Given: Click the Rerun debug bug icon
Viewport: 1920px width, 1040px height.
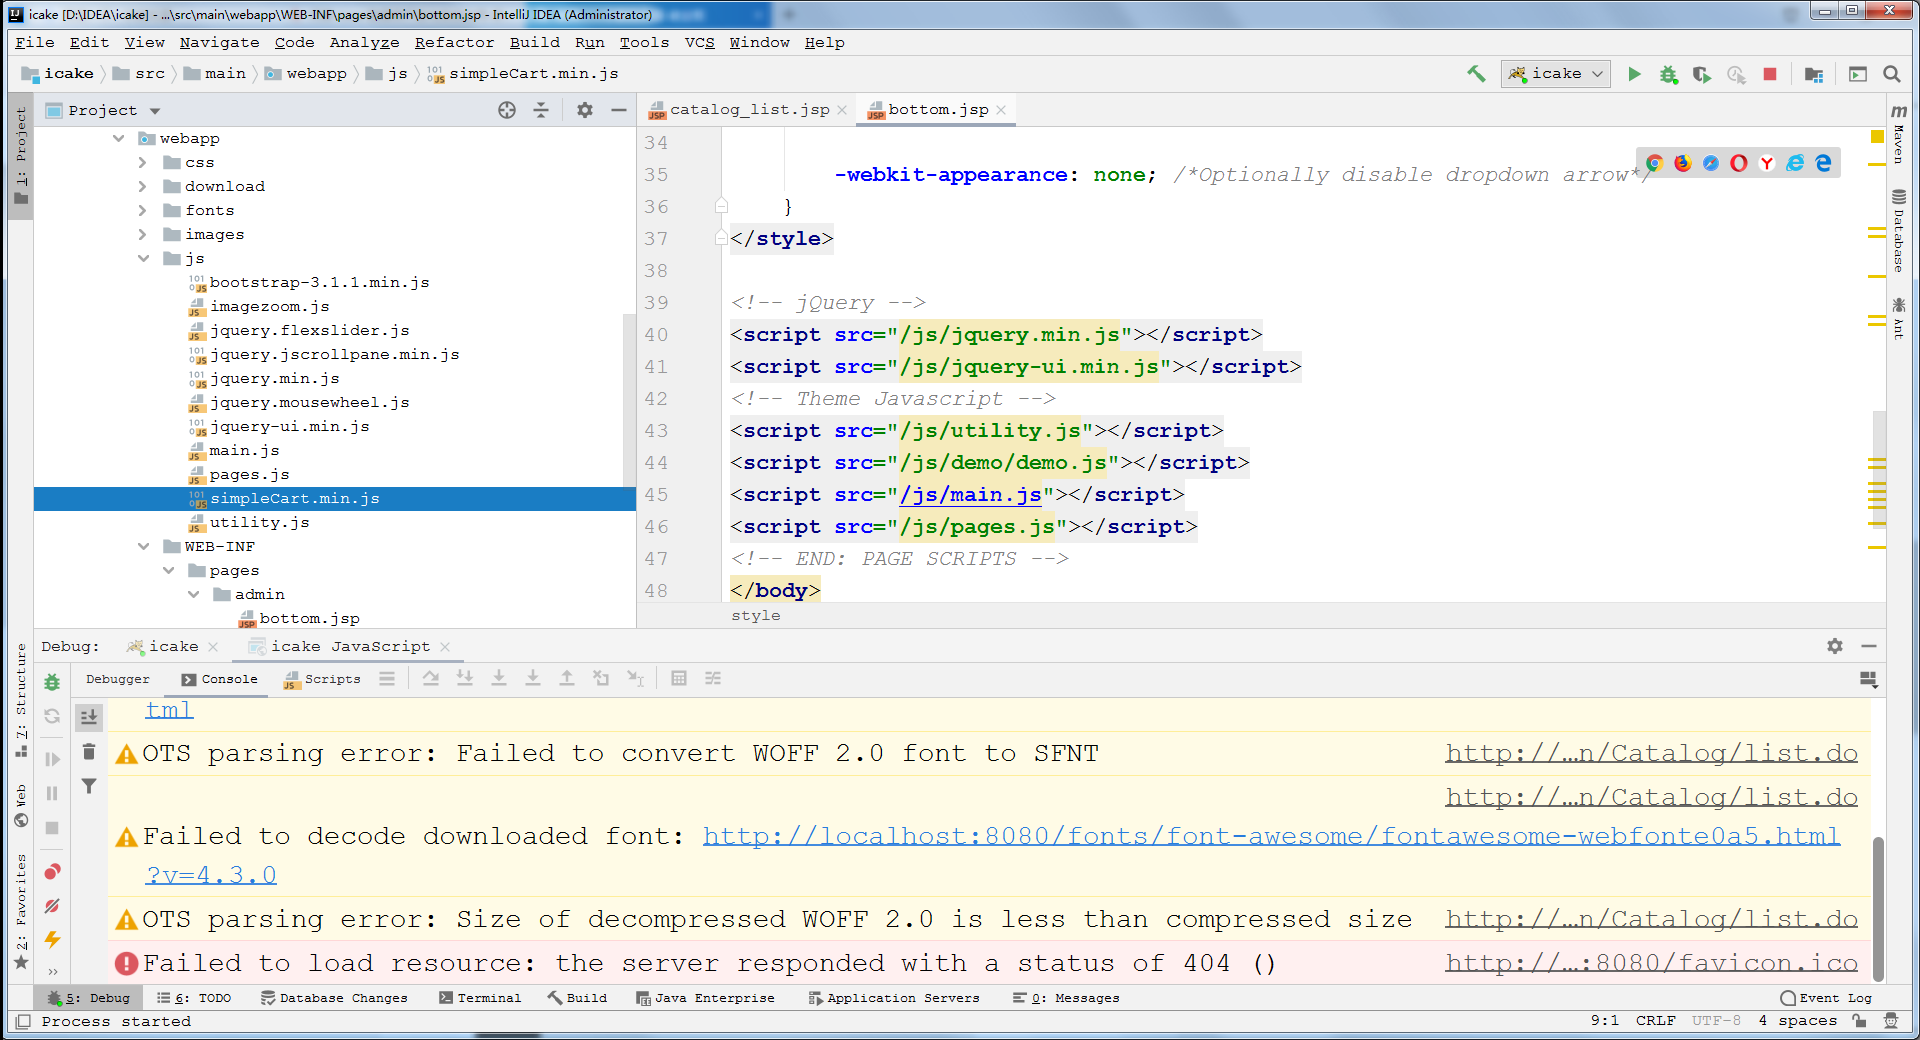Looking at the screenshot, I should click(x=52, y=682).
